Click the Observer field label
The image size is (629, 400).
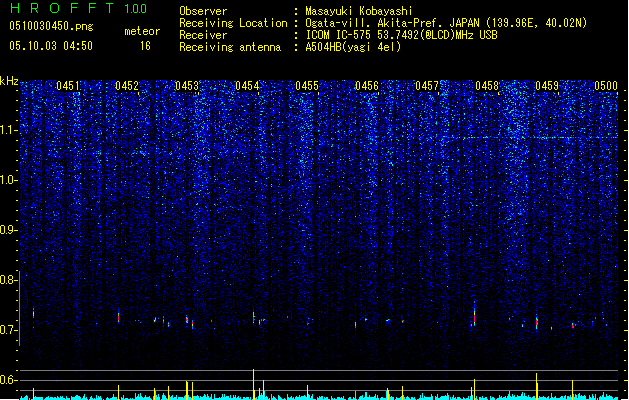(203, 11)
